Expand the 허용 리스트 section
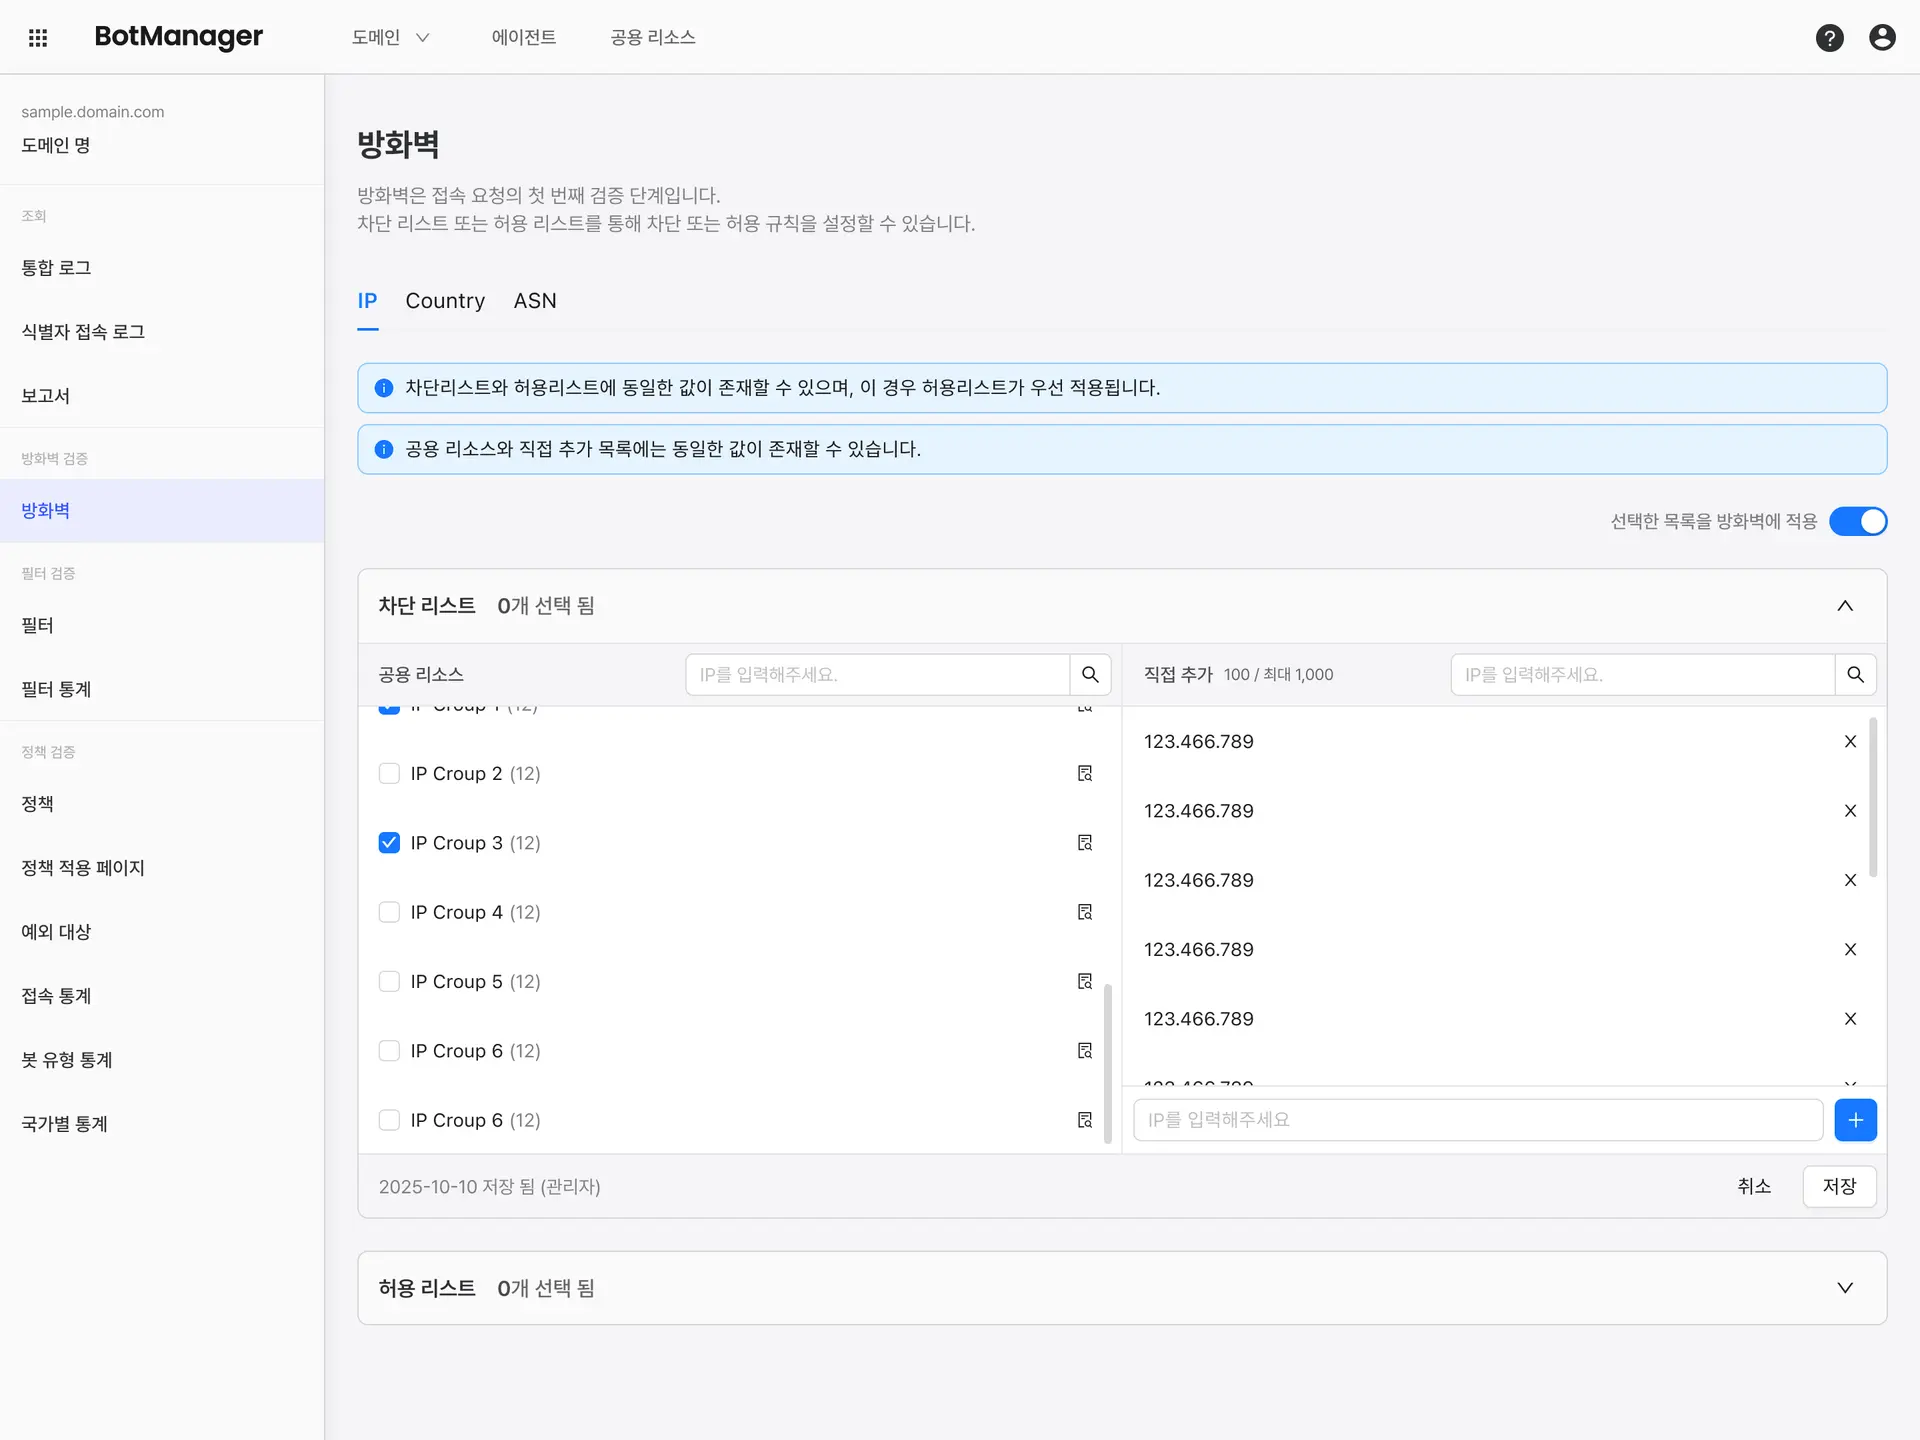Viewport: 1920px width, 1440px height. [1845, 1288]
